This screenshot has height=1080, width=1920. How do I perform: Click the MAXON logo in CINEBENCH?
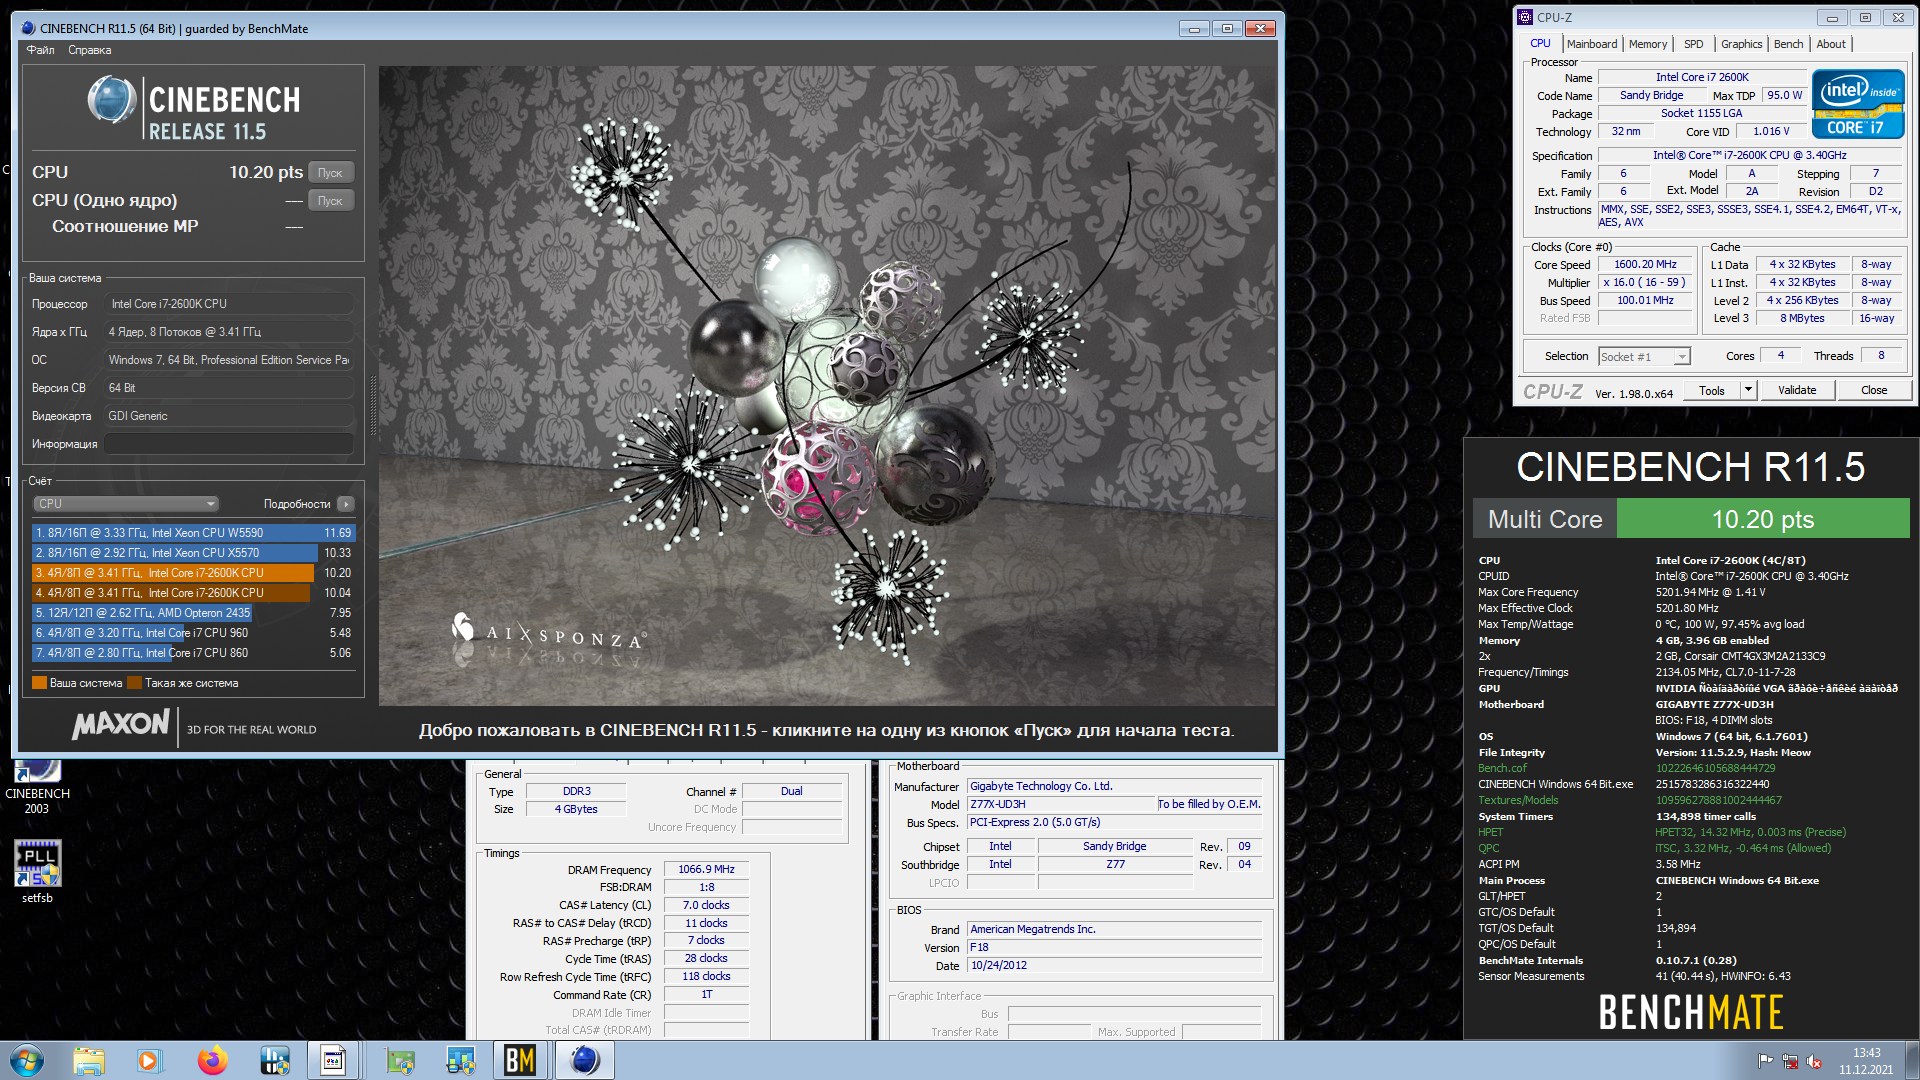(121, 724)
